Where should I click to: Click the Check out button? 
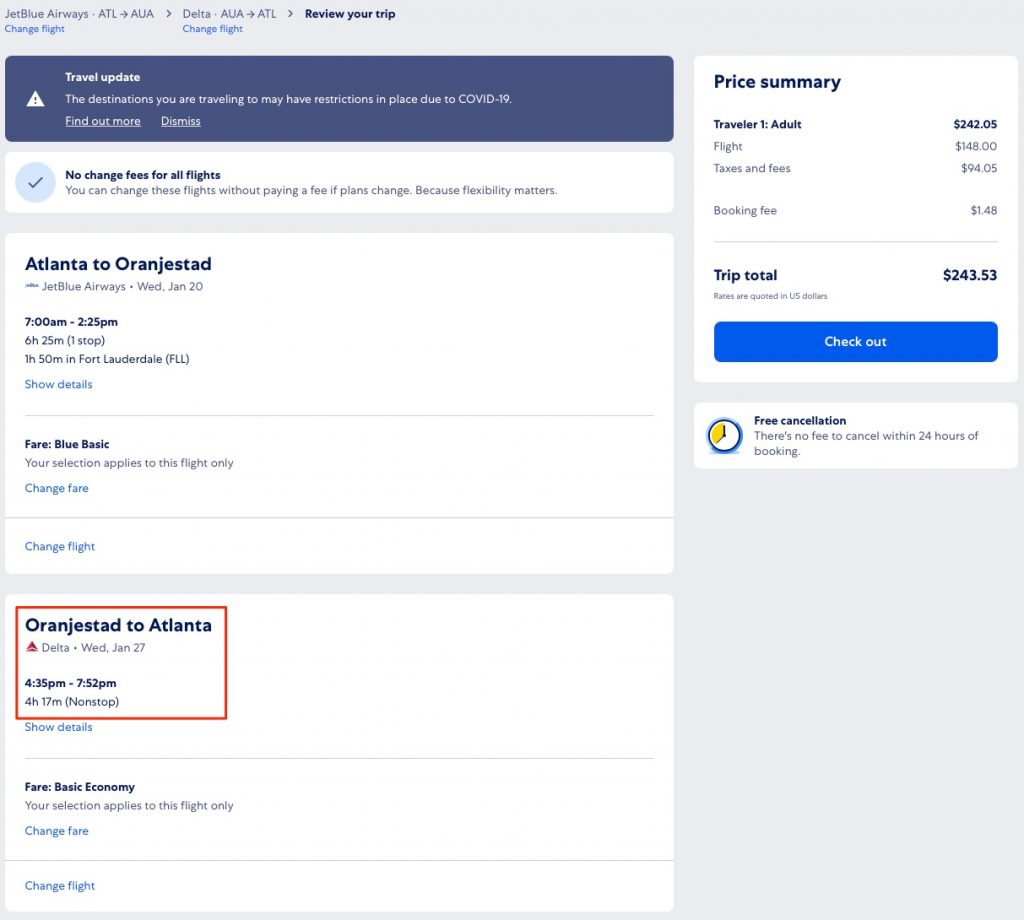(x=855, y=341)
